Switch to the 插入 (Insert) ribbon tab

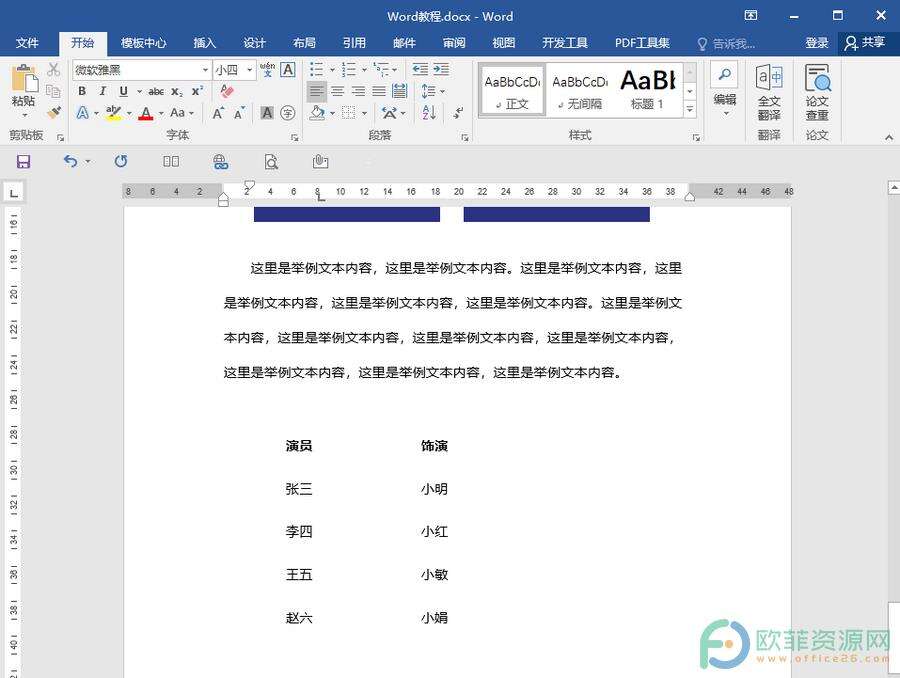(x=204, y=43)
